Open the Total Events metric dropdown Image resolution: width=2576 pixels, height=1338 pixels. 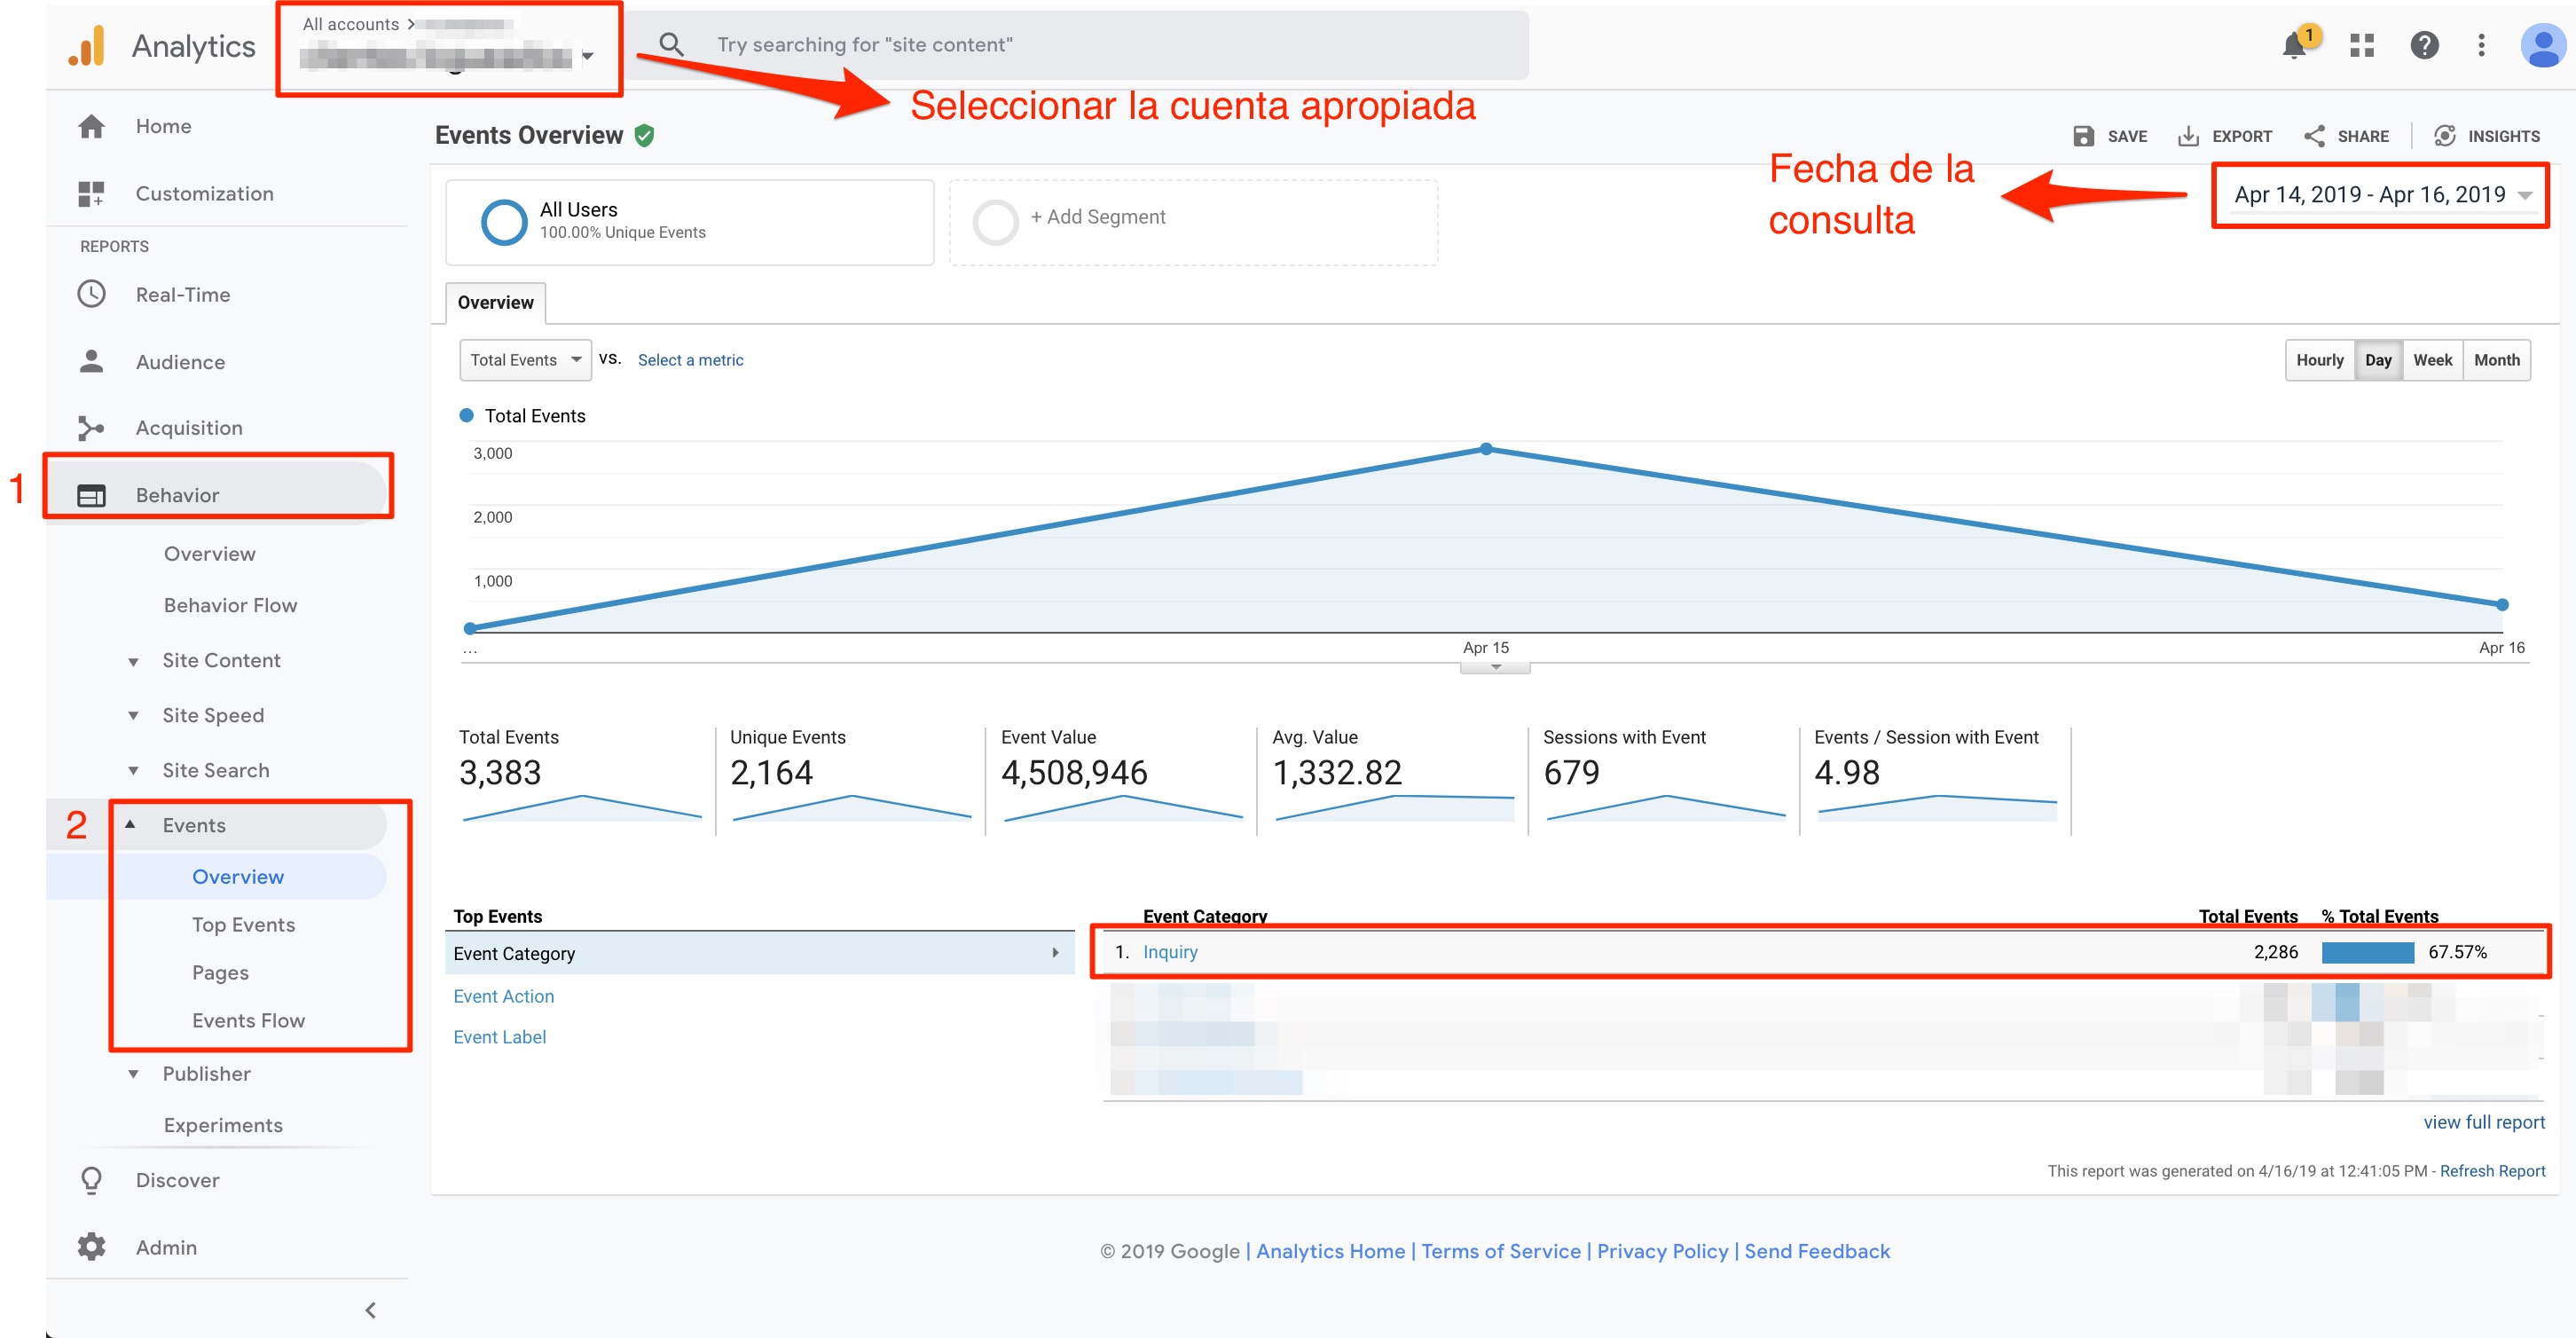(x=525, y=360)
